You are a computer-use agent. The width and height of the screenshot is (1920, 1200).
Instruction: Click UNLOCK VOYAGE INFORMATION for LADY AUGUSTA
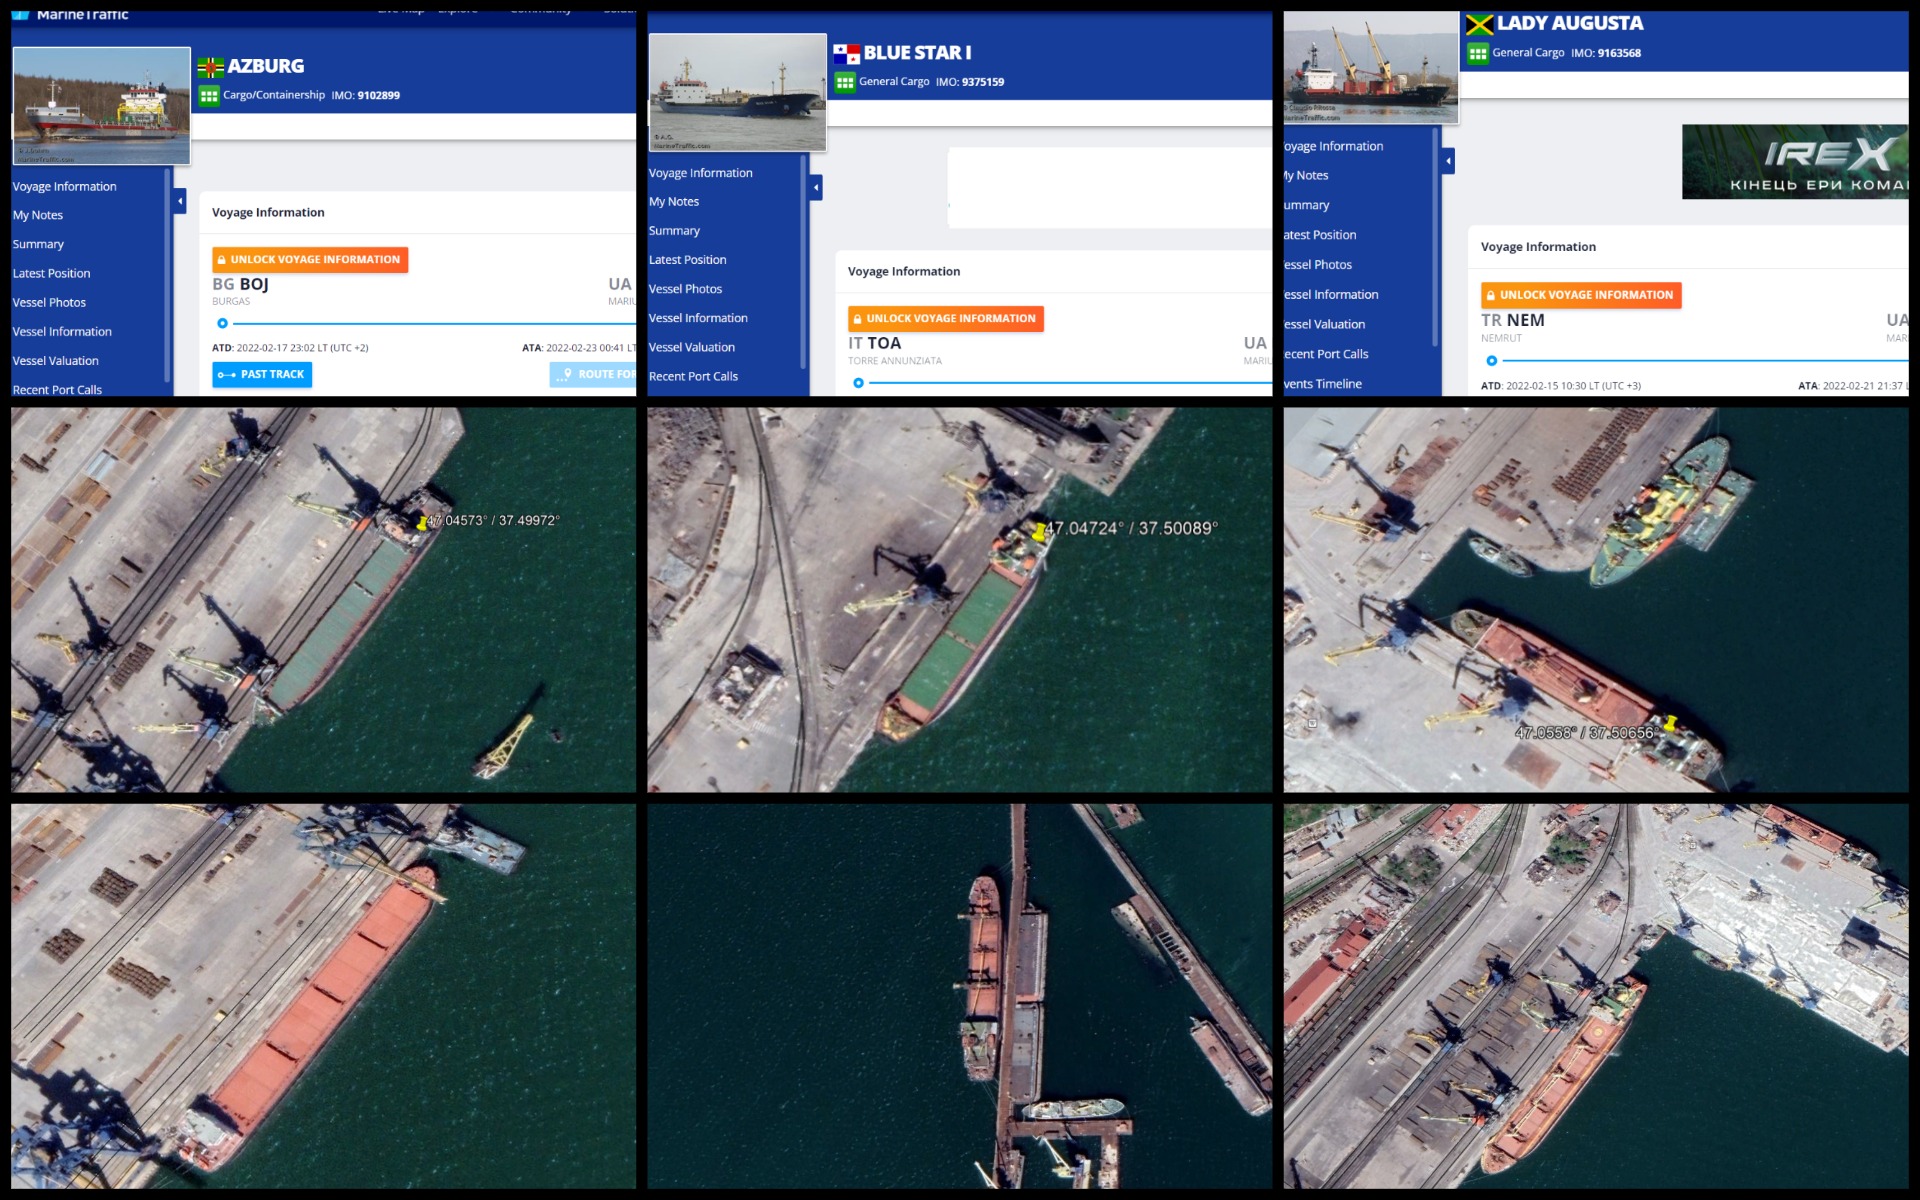point(1580,295)
